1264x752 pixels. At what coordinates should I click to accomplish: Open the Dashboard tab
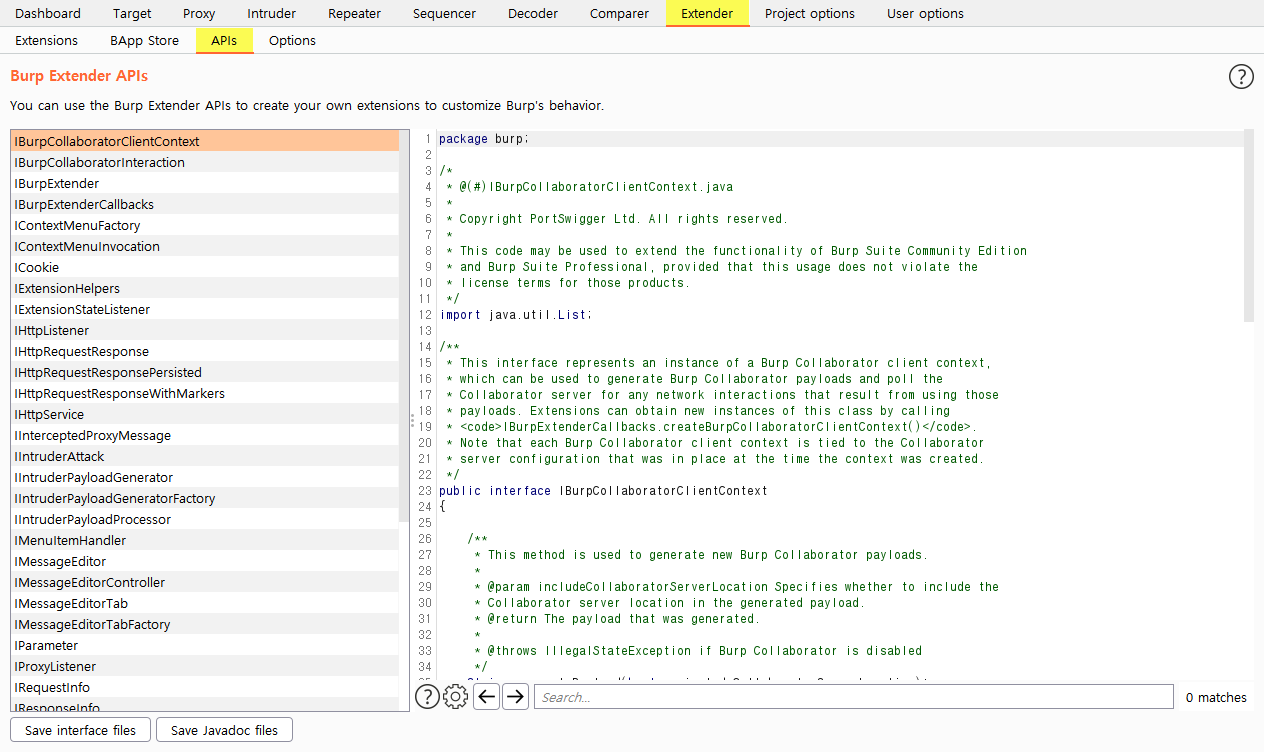click(x=48, y=13)
